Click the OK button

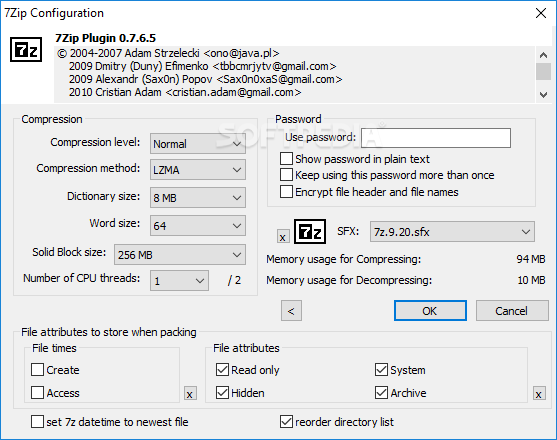click(430, 311)
